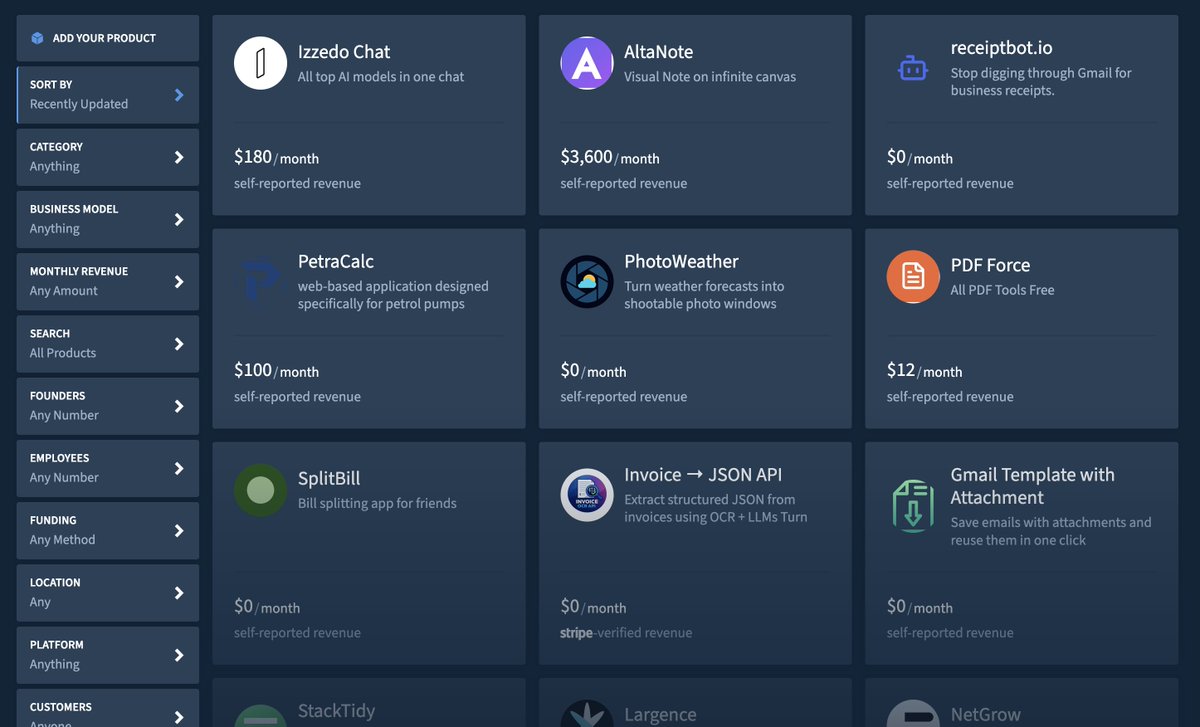Expand the Employees filter chevron
1200x727 pixels.
tap(179, 468)
